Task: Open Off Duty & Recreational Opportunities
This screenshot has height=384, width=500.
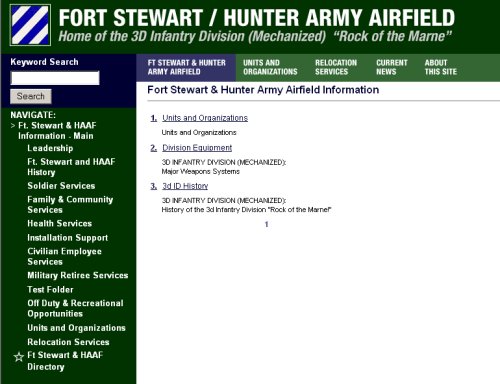Action: (x=75, y=308)
